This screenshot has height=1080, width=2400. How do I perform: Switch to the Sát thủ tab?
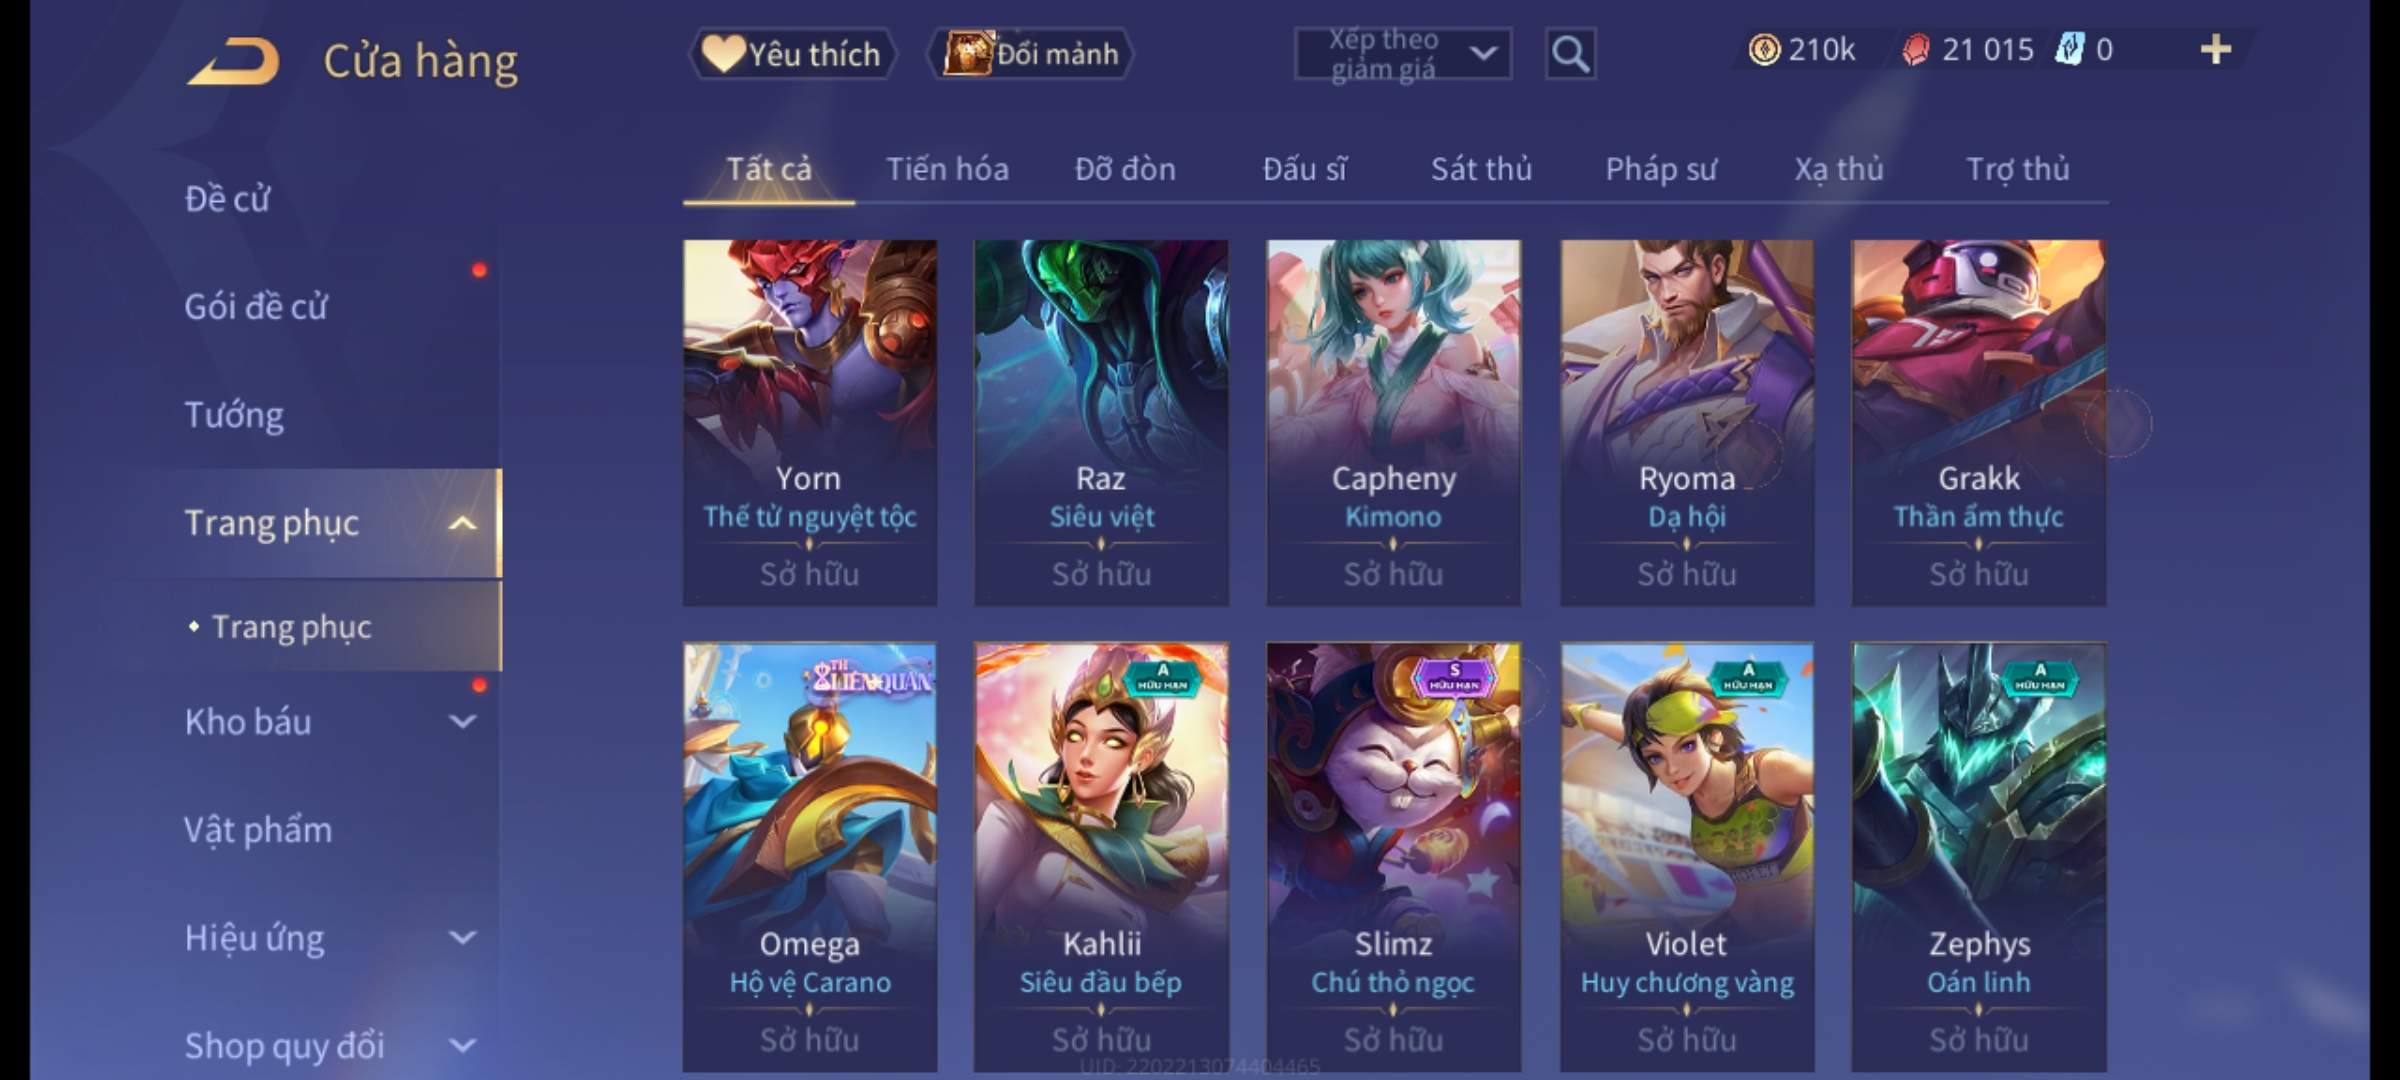click(1481, 169)
